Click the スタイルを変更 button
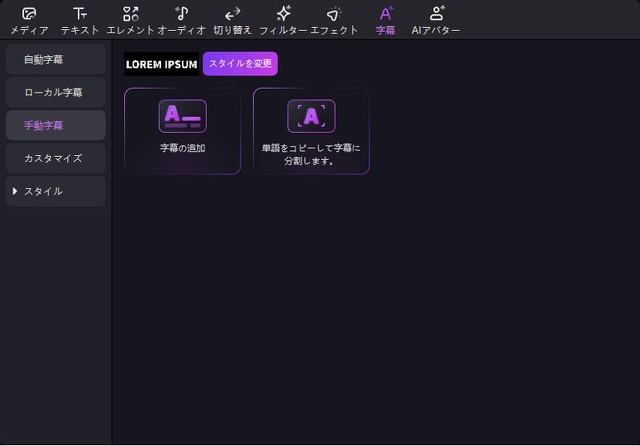This screenshot has height=446, width=640. [x=240, y=64]
